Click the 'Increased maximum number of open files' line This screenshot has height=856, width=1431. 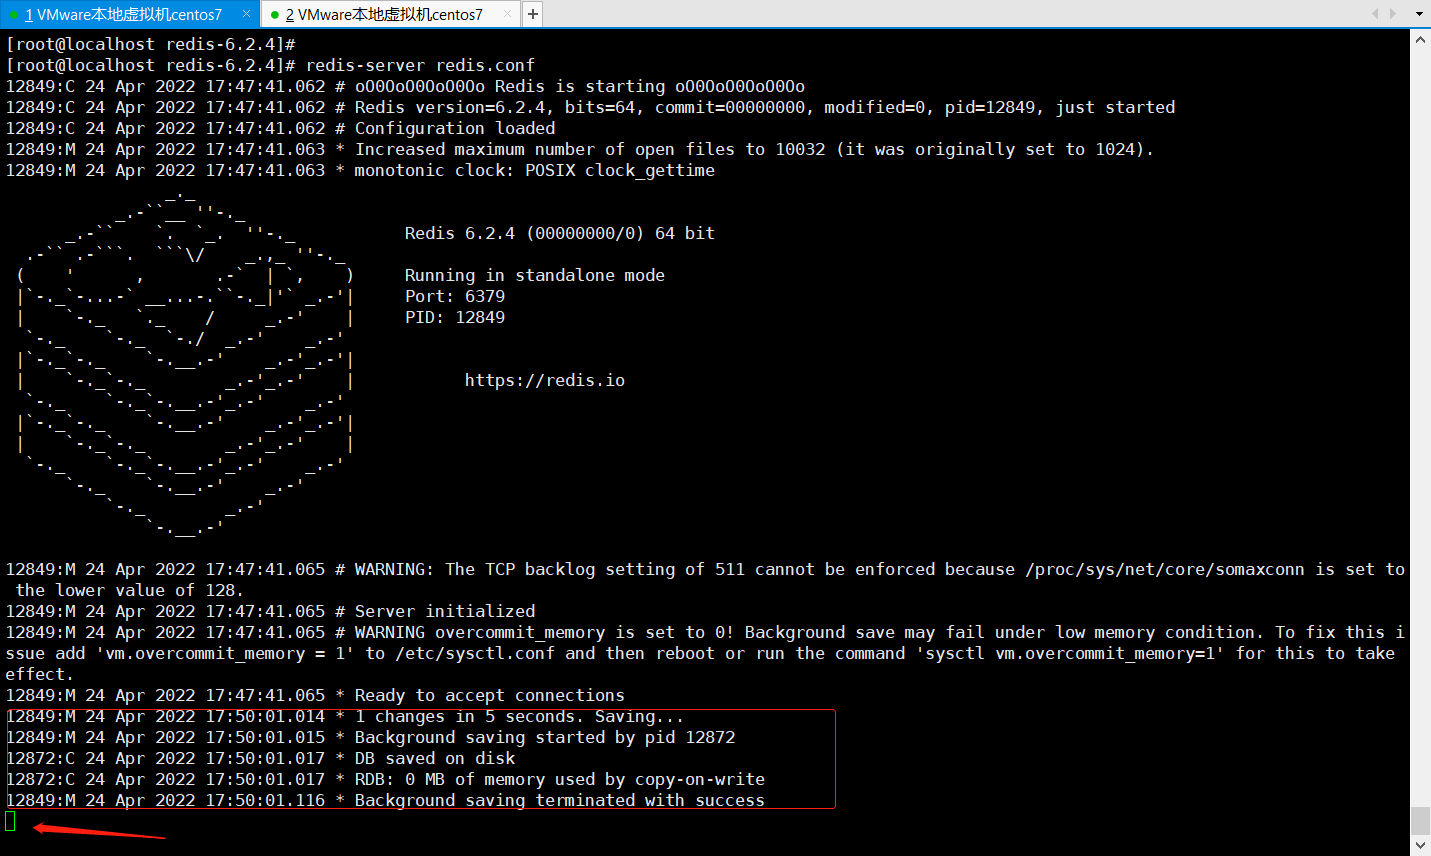[x=580, y=149]
